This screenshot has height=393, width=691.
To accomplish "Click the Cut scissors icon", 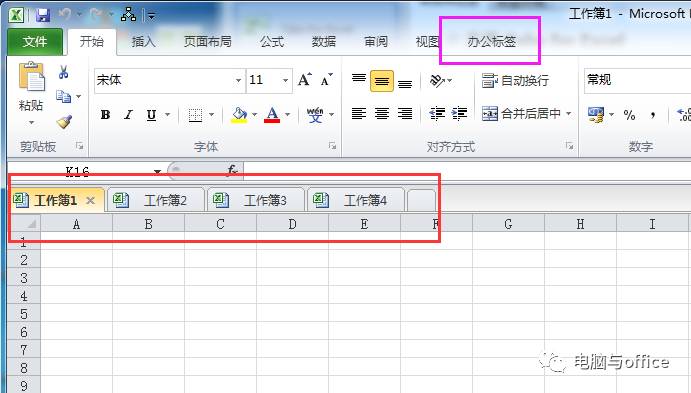I will [64, 72].
